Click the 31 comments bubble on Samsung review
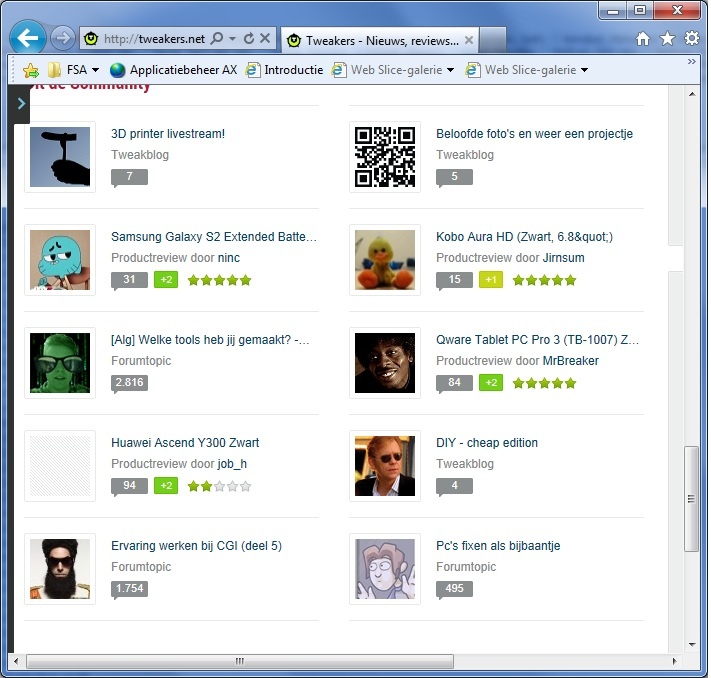The width and height of the screenshot is (711, 678). tap(129, 280)
